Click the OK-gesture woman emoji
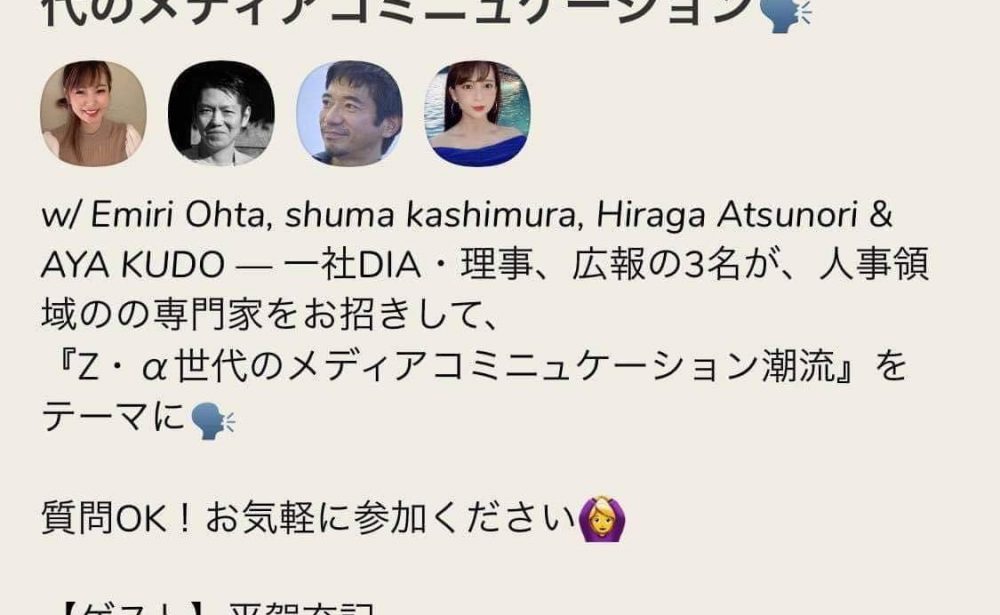 point(601,519)
